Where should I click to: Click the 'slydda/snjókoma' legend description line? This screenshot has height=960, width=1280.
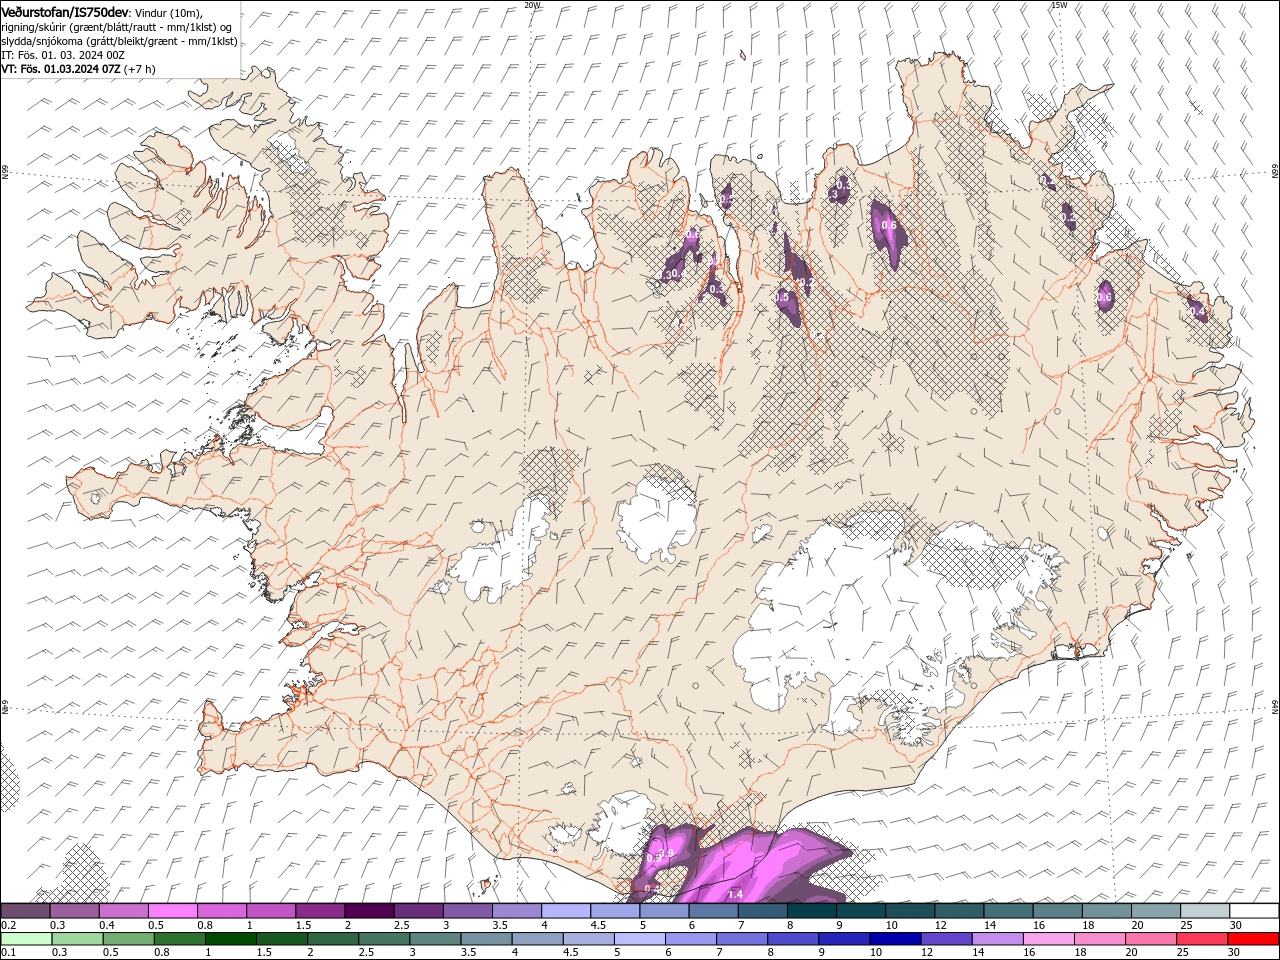click(120, 41)
